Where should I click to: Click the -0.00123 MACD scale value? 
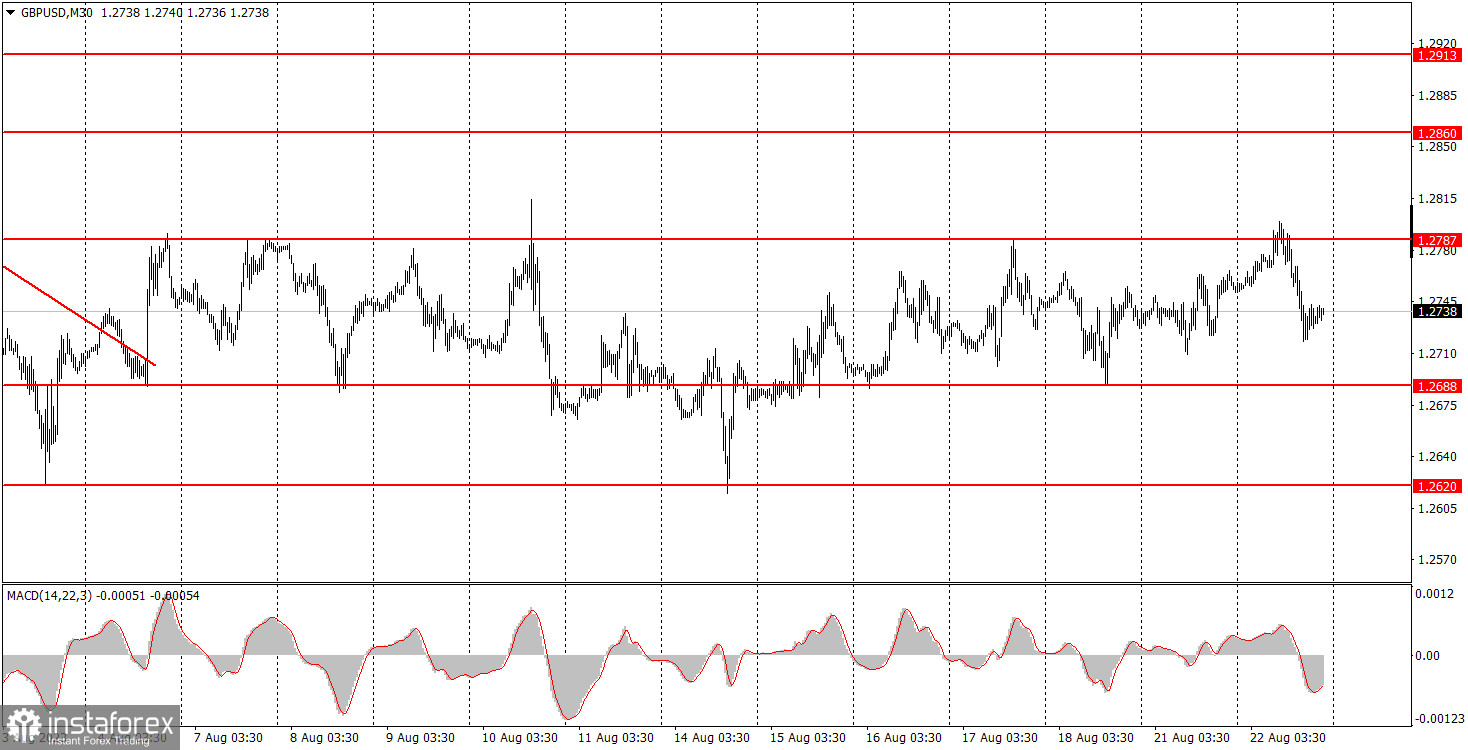1438,720
